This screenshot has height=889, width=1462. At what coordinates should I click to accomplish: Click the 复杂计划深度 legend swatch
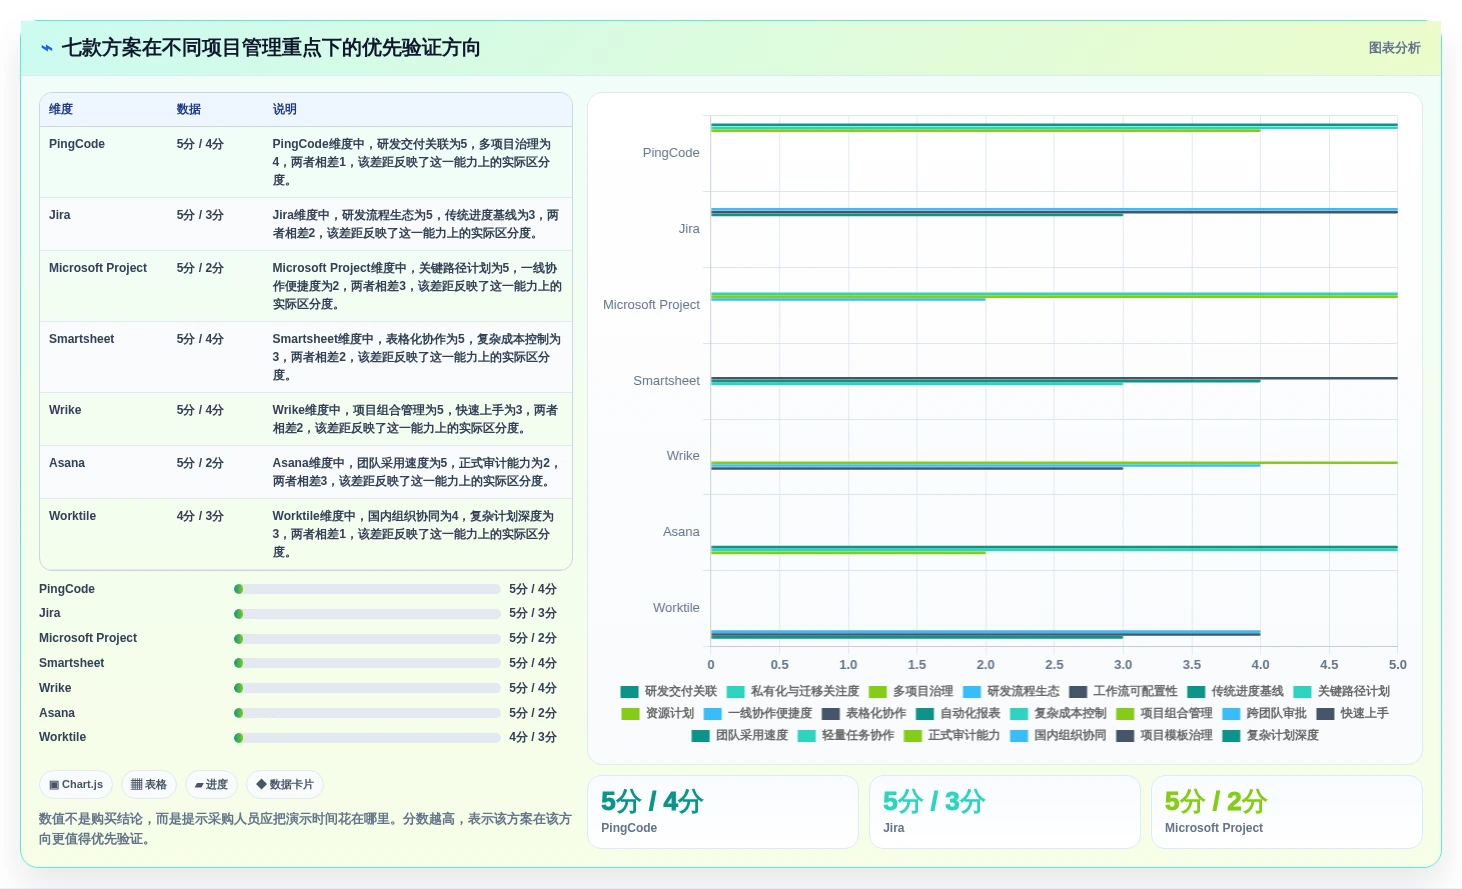1231,736
